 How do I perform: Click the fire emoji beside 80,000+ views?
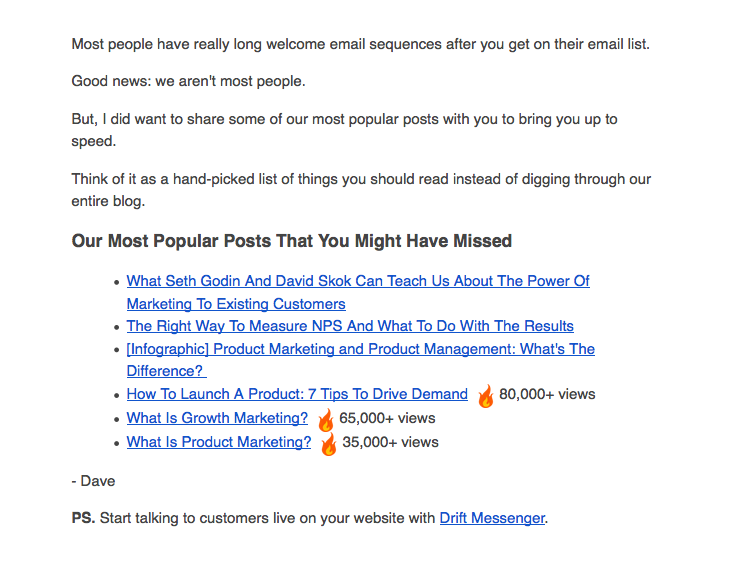pos(486,396)
